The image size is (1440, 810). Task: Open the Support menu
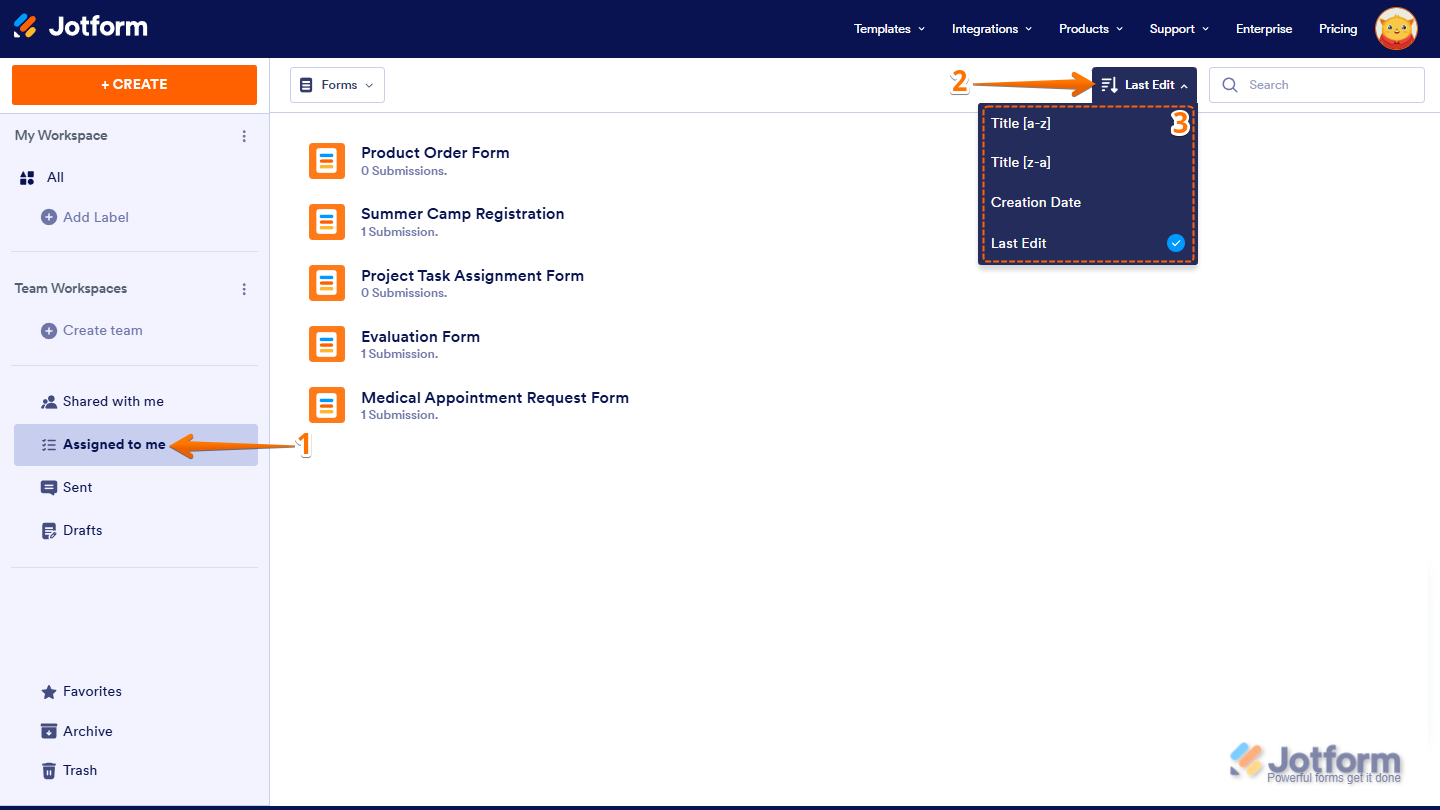point(1178,28)
